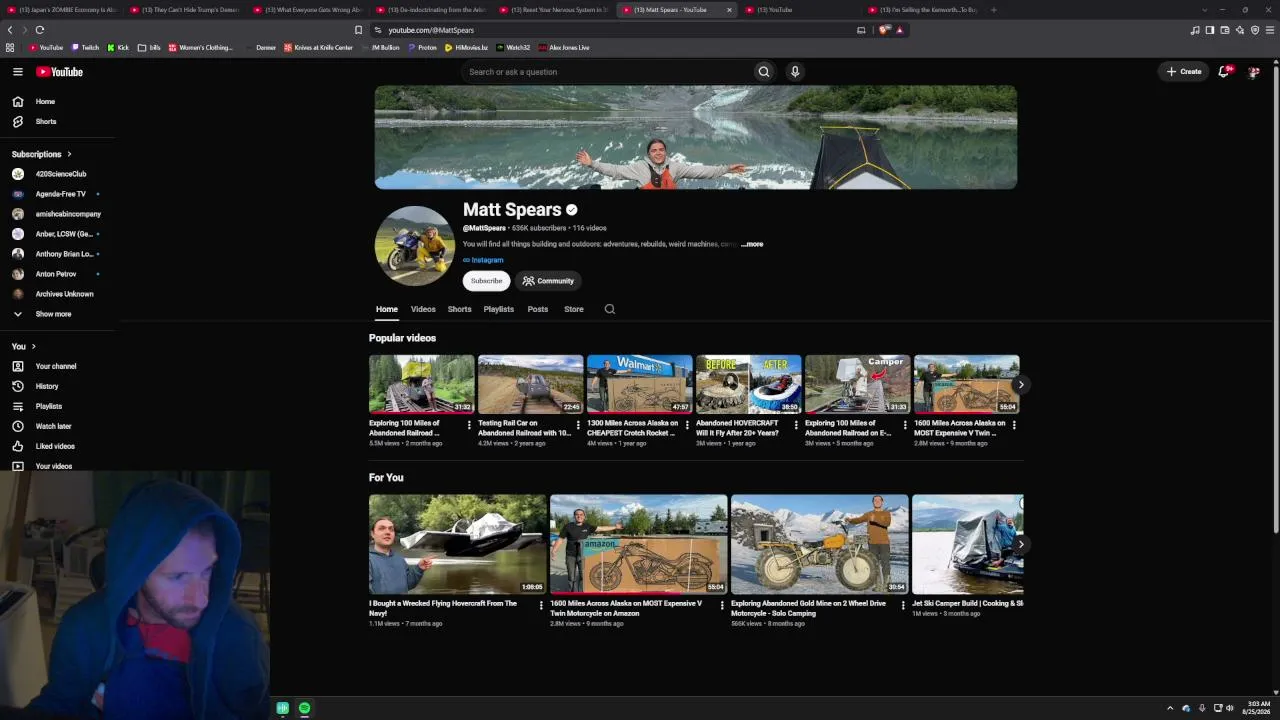Select the channel Home tab
The image size is (1280, 720).
(387, 309)
